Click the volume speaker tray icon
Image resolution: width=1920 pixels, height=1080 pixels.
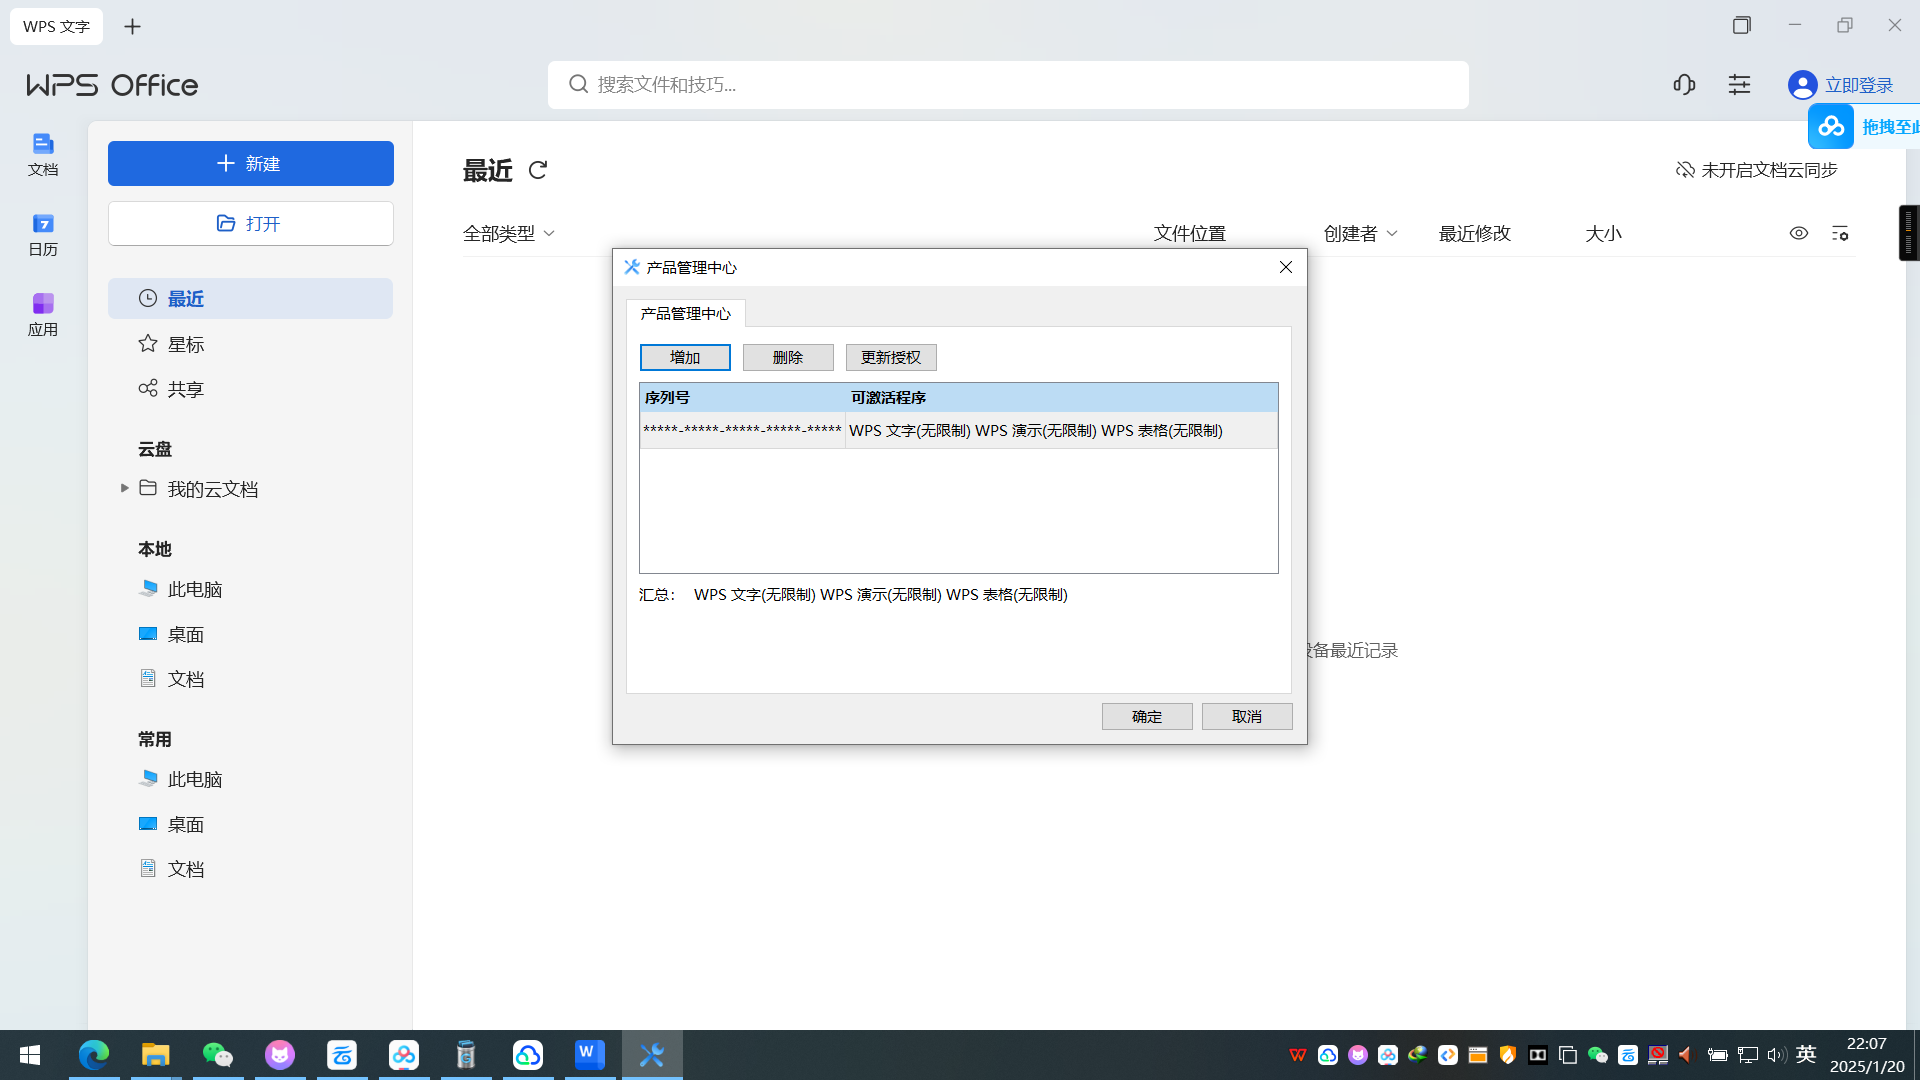pos(1776,1055)
